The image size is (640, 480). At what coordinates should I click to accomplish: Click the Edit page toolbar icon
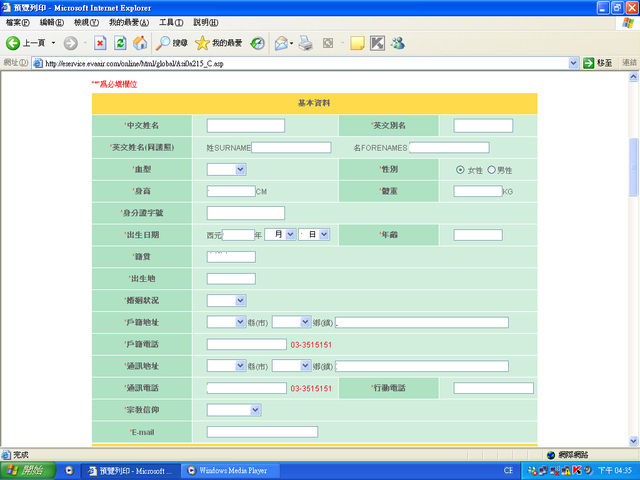click(x=328, y=43)
